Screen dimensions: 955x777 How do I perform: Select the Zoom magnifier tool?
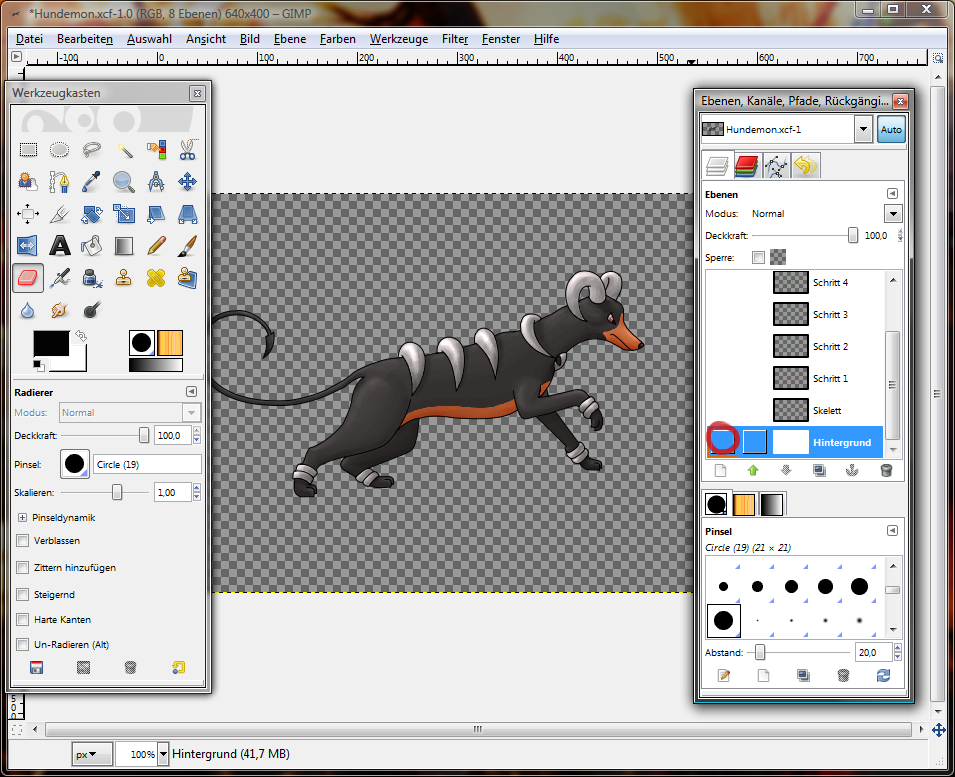(124, 181)
